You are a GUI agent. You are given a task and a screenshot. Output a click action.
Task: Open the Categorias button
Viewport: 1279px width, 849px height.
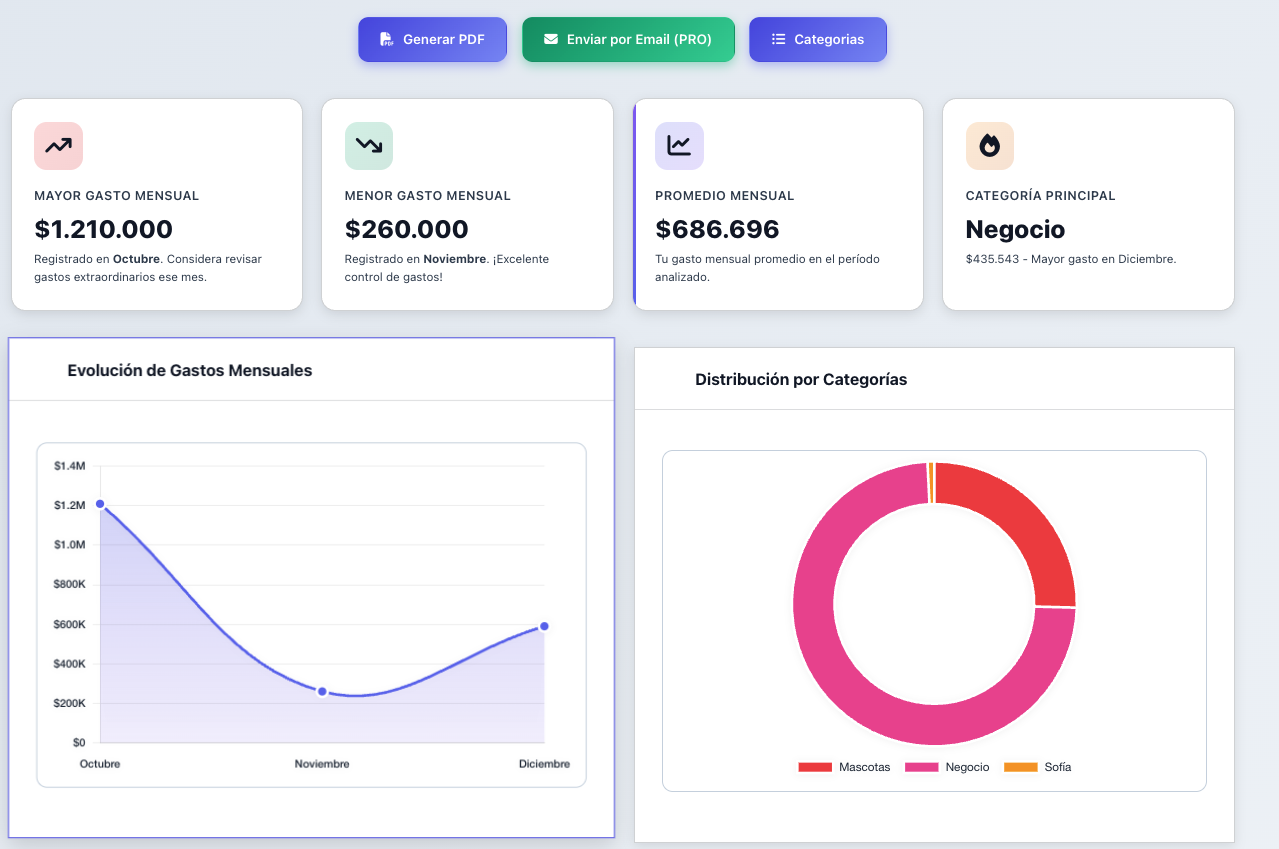(817, 40)
